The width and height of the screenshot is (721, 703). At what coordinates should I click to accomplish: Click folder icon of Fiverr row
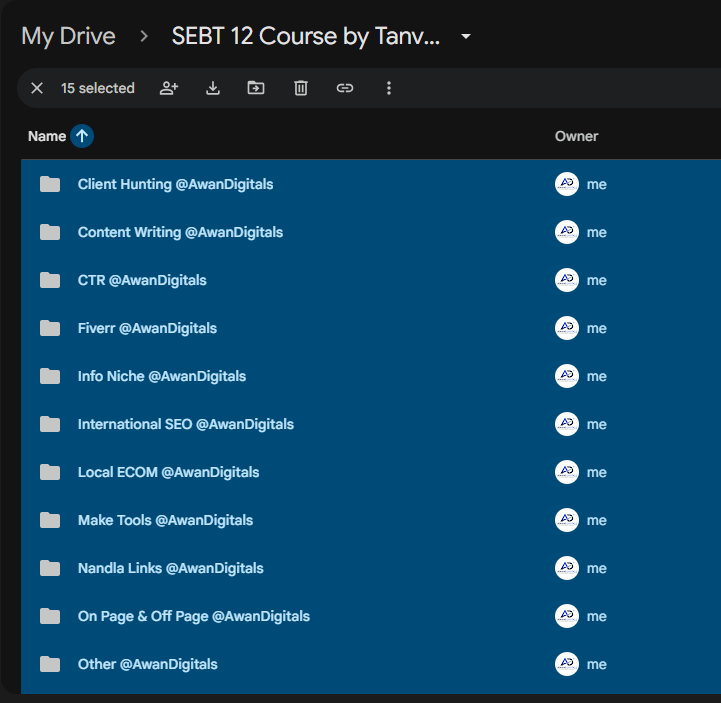[50, 328]
